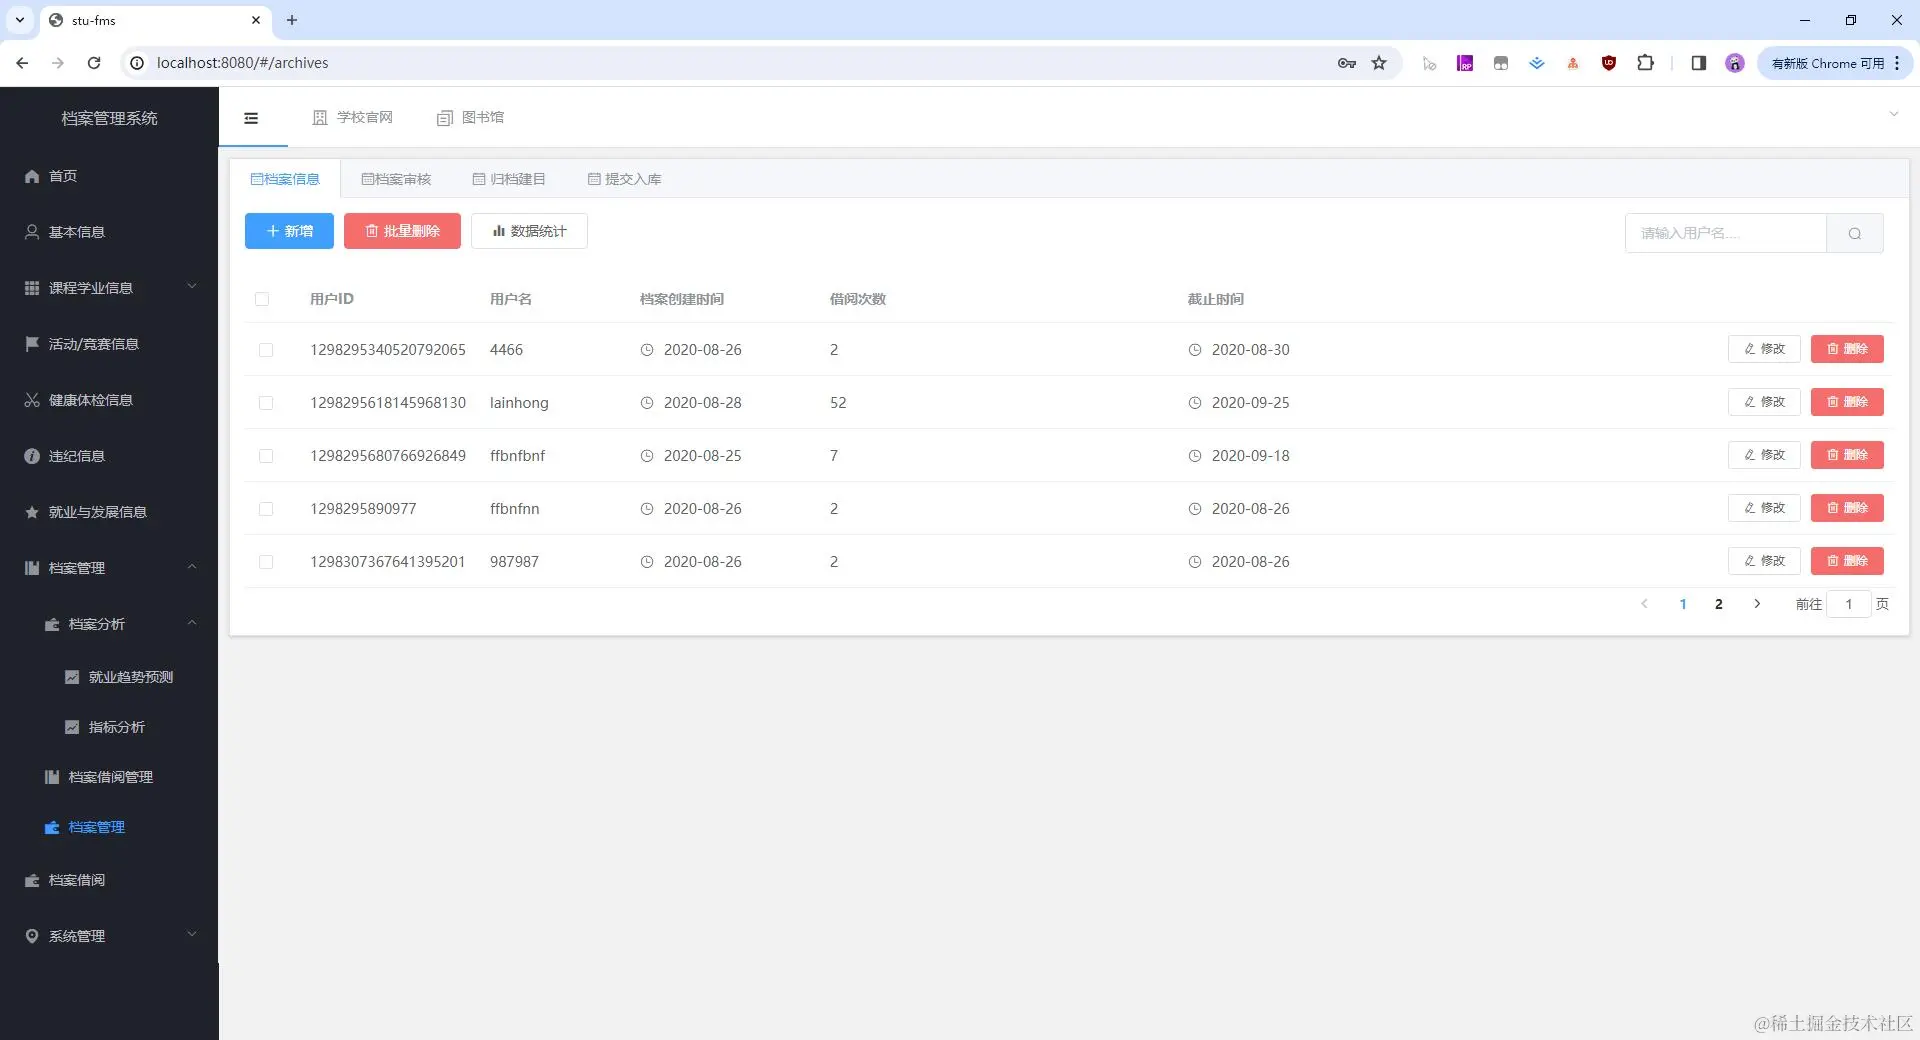The width and height of the screenshot is (1920, 1040).
Task: Expand the header dropdown chevron at top right
Action: click(1893, 114)
